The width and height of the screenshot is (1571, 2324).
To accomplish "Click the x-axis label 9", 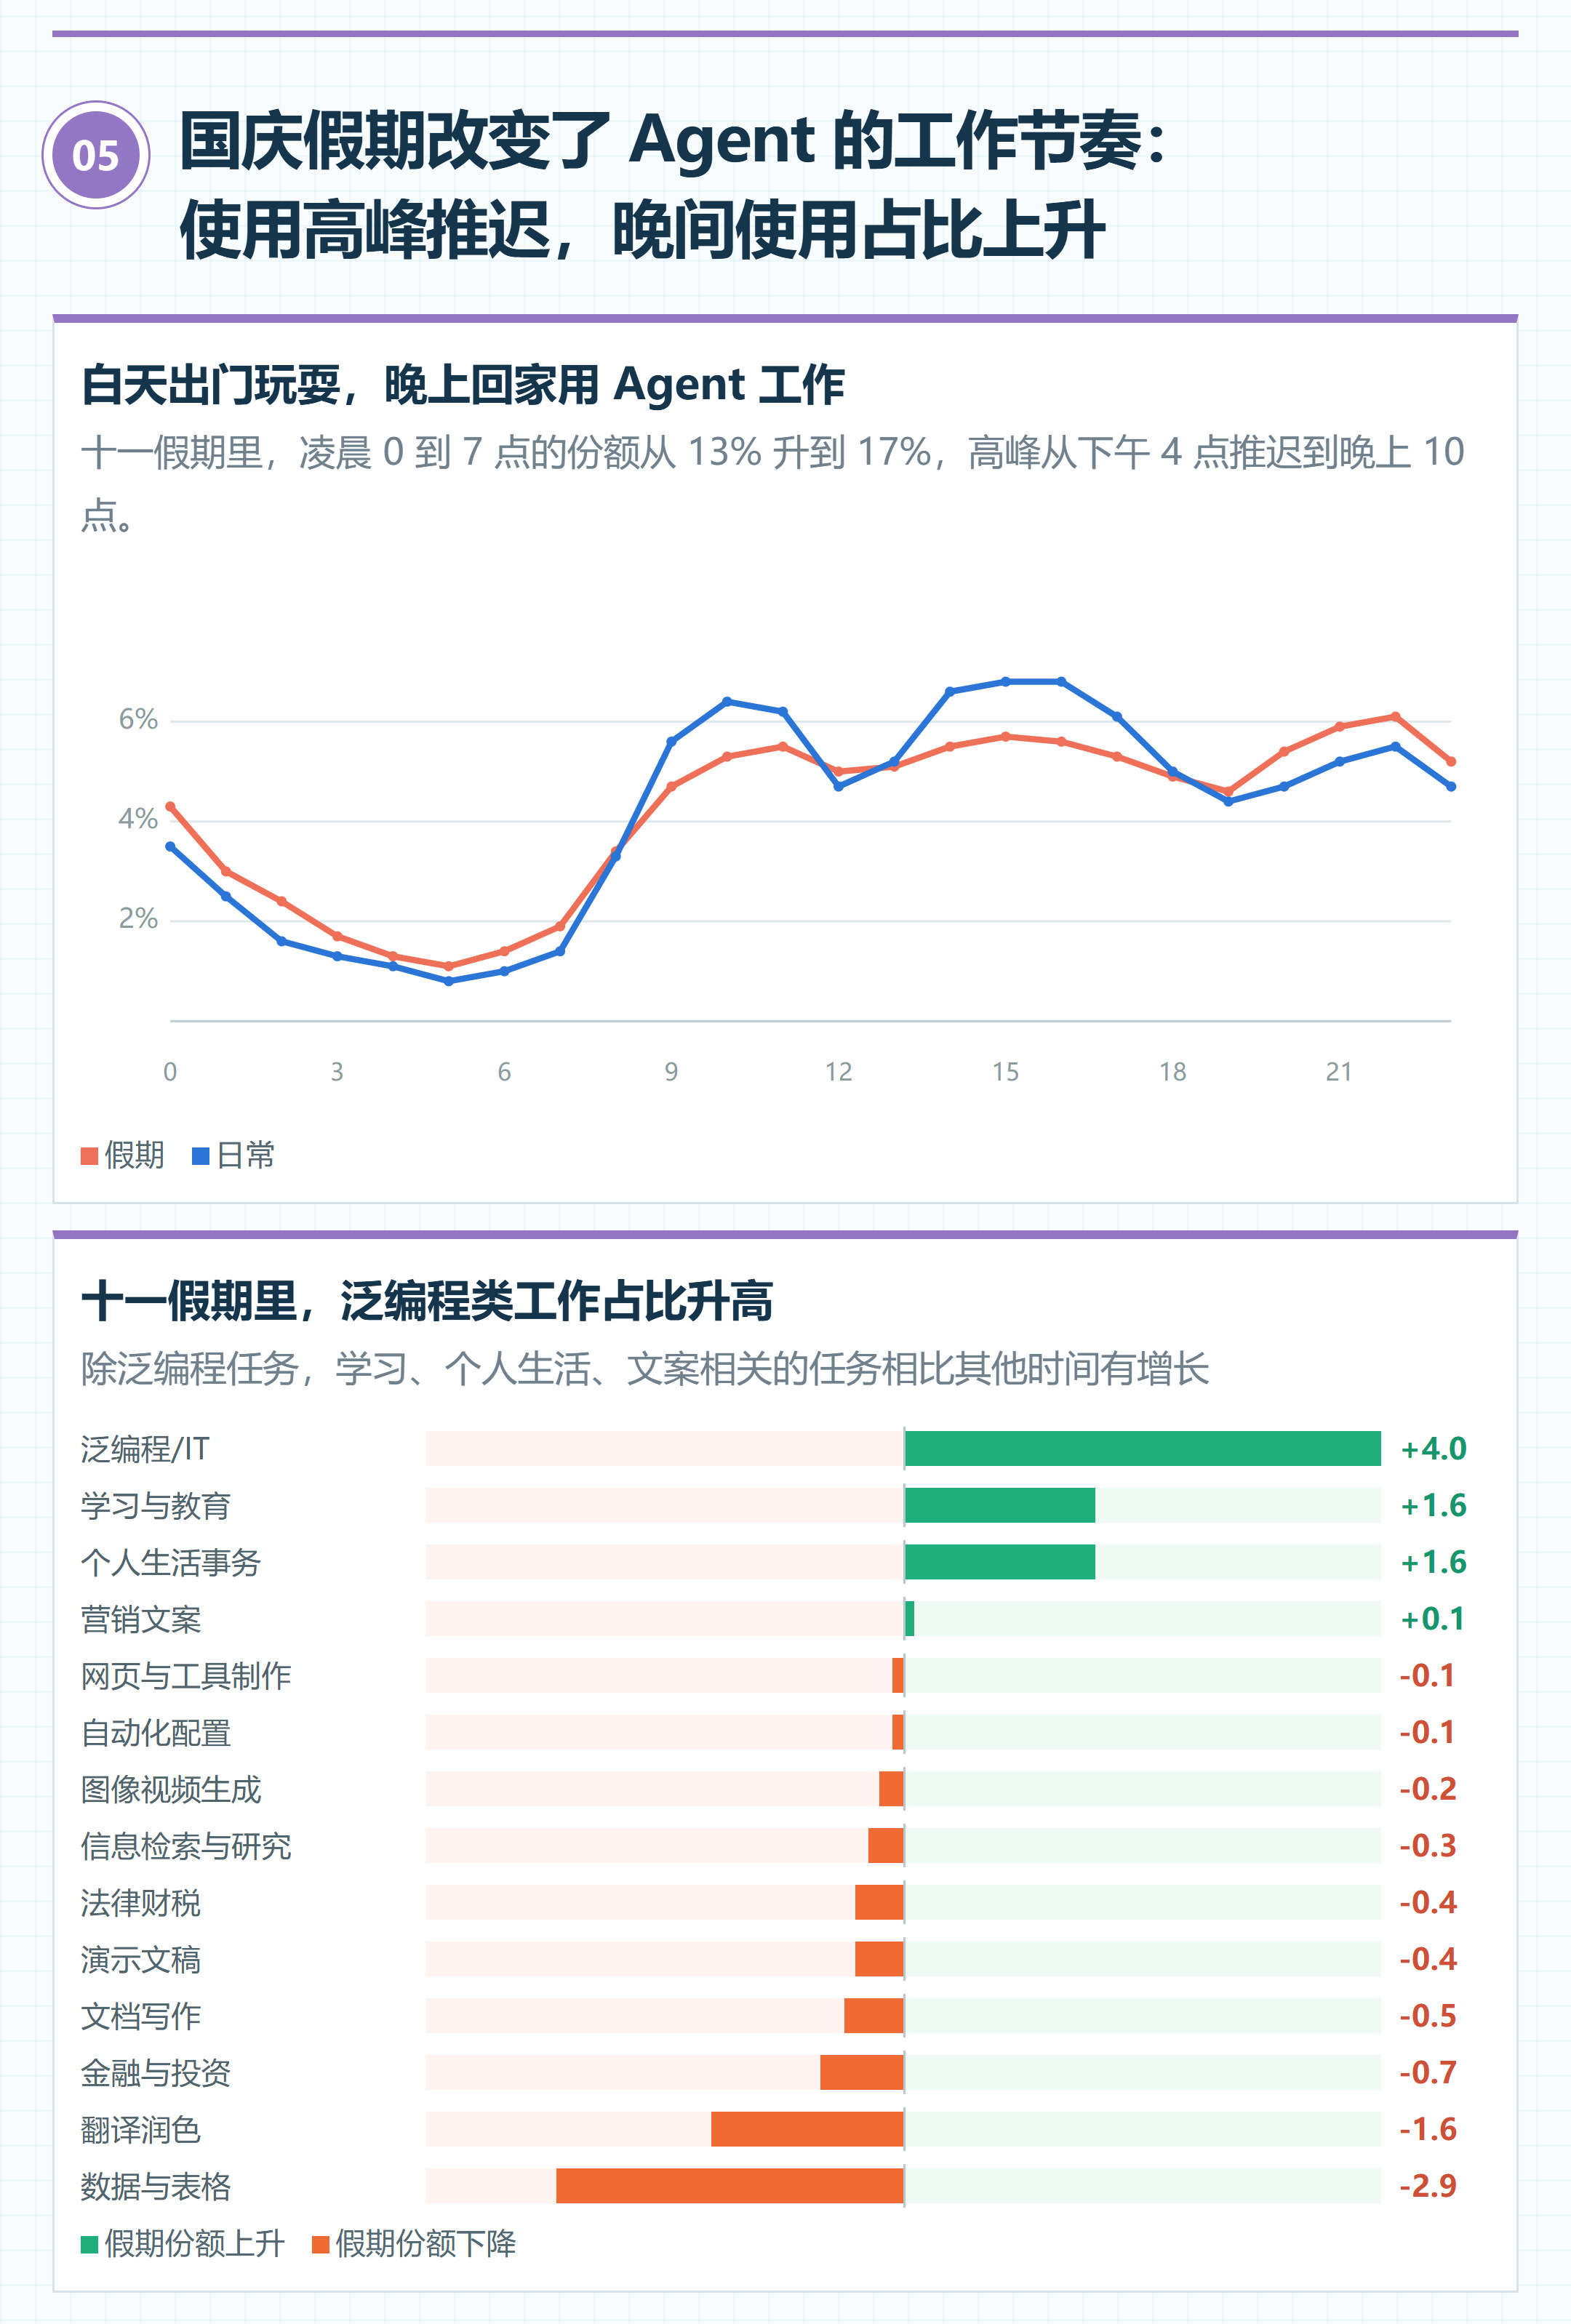I will pyautogui.click(x=671, y=1072).
